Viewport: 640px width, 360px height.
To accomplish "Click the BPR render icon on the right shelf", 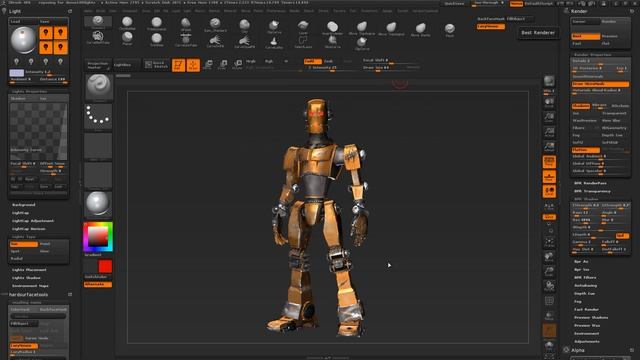I will (x=549, y=81).
